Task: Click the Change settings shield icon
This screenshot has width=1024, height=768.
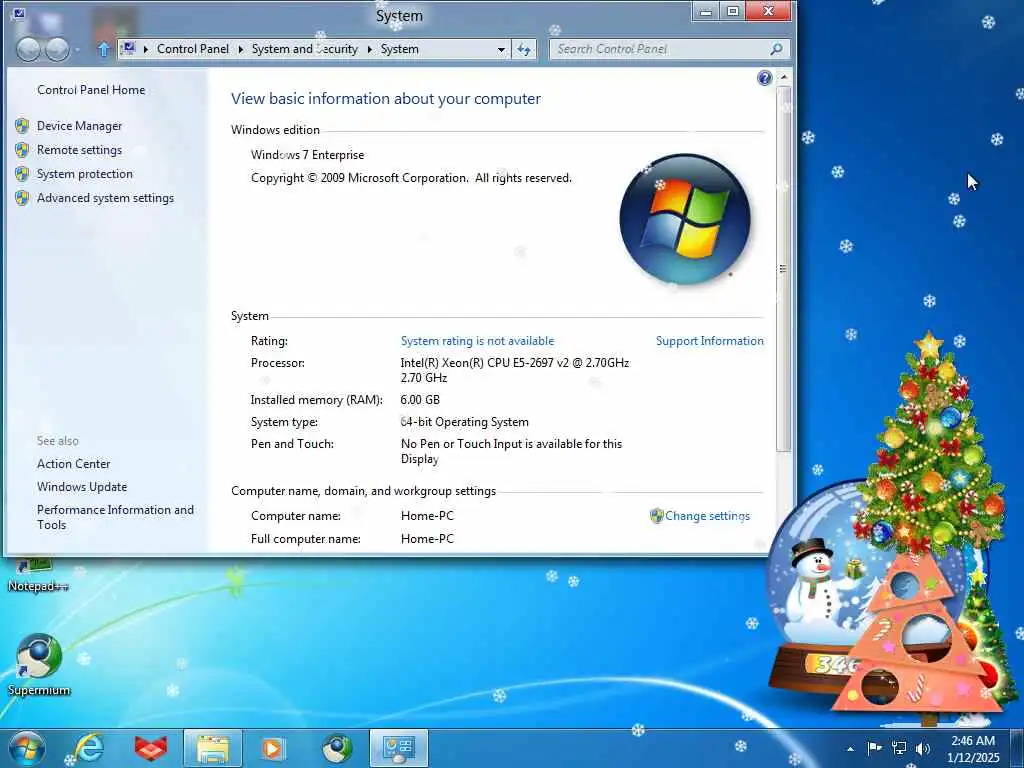Action: tap(656, 516)
